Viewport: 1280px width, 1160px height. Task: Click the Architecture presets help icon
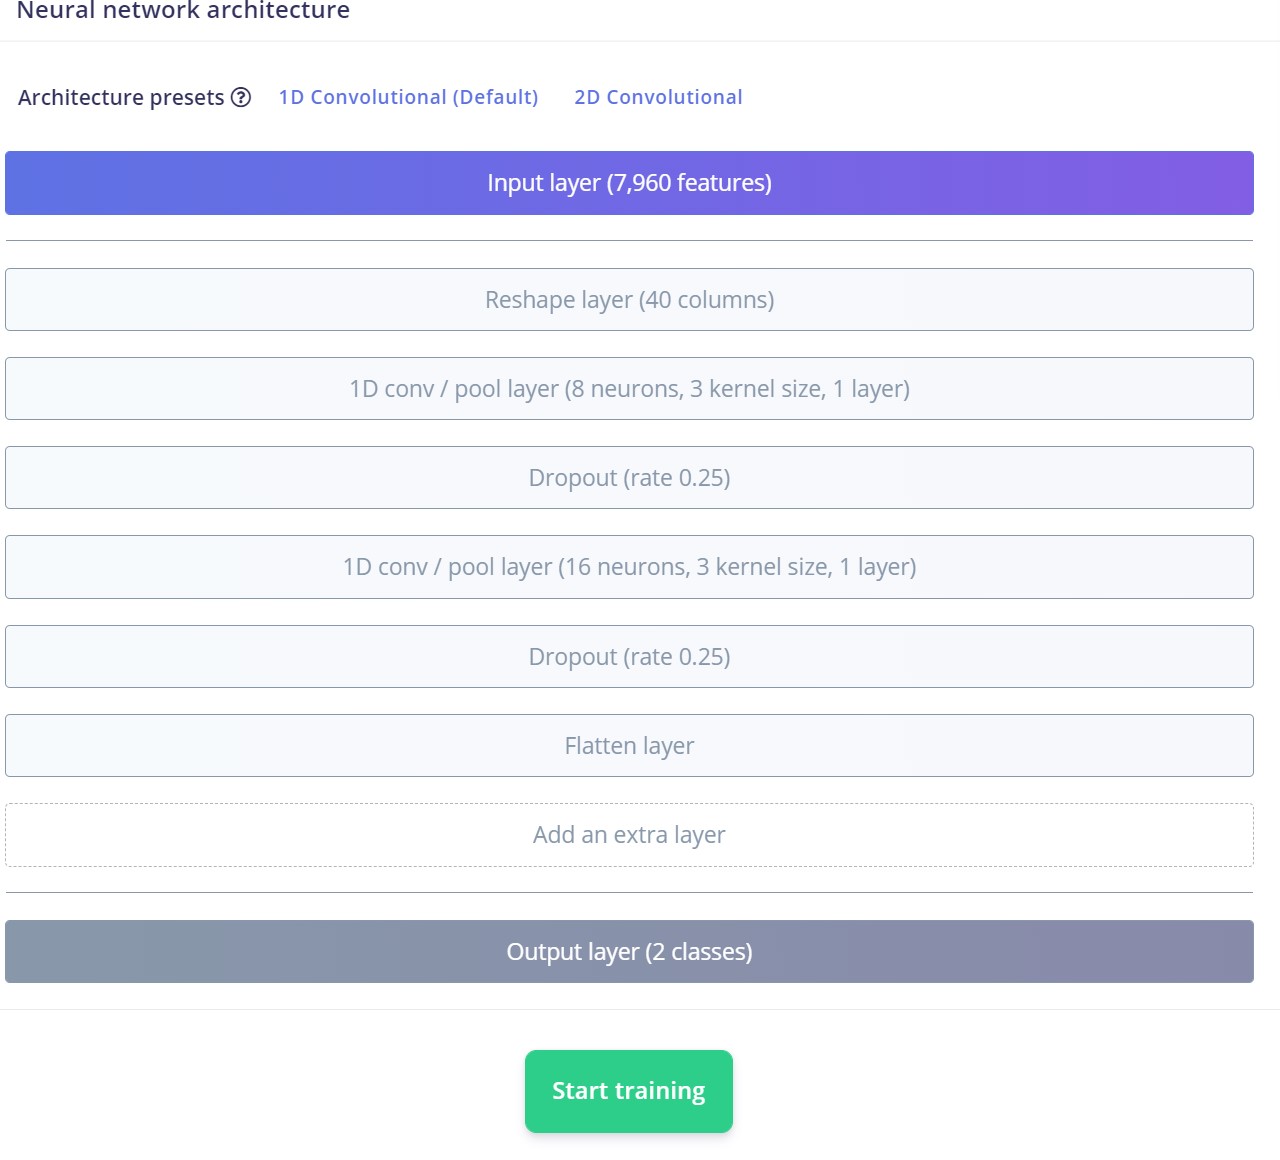tap(241, 97)
